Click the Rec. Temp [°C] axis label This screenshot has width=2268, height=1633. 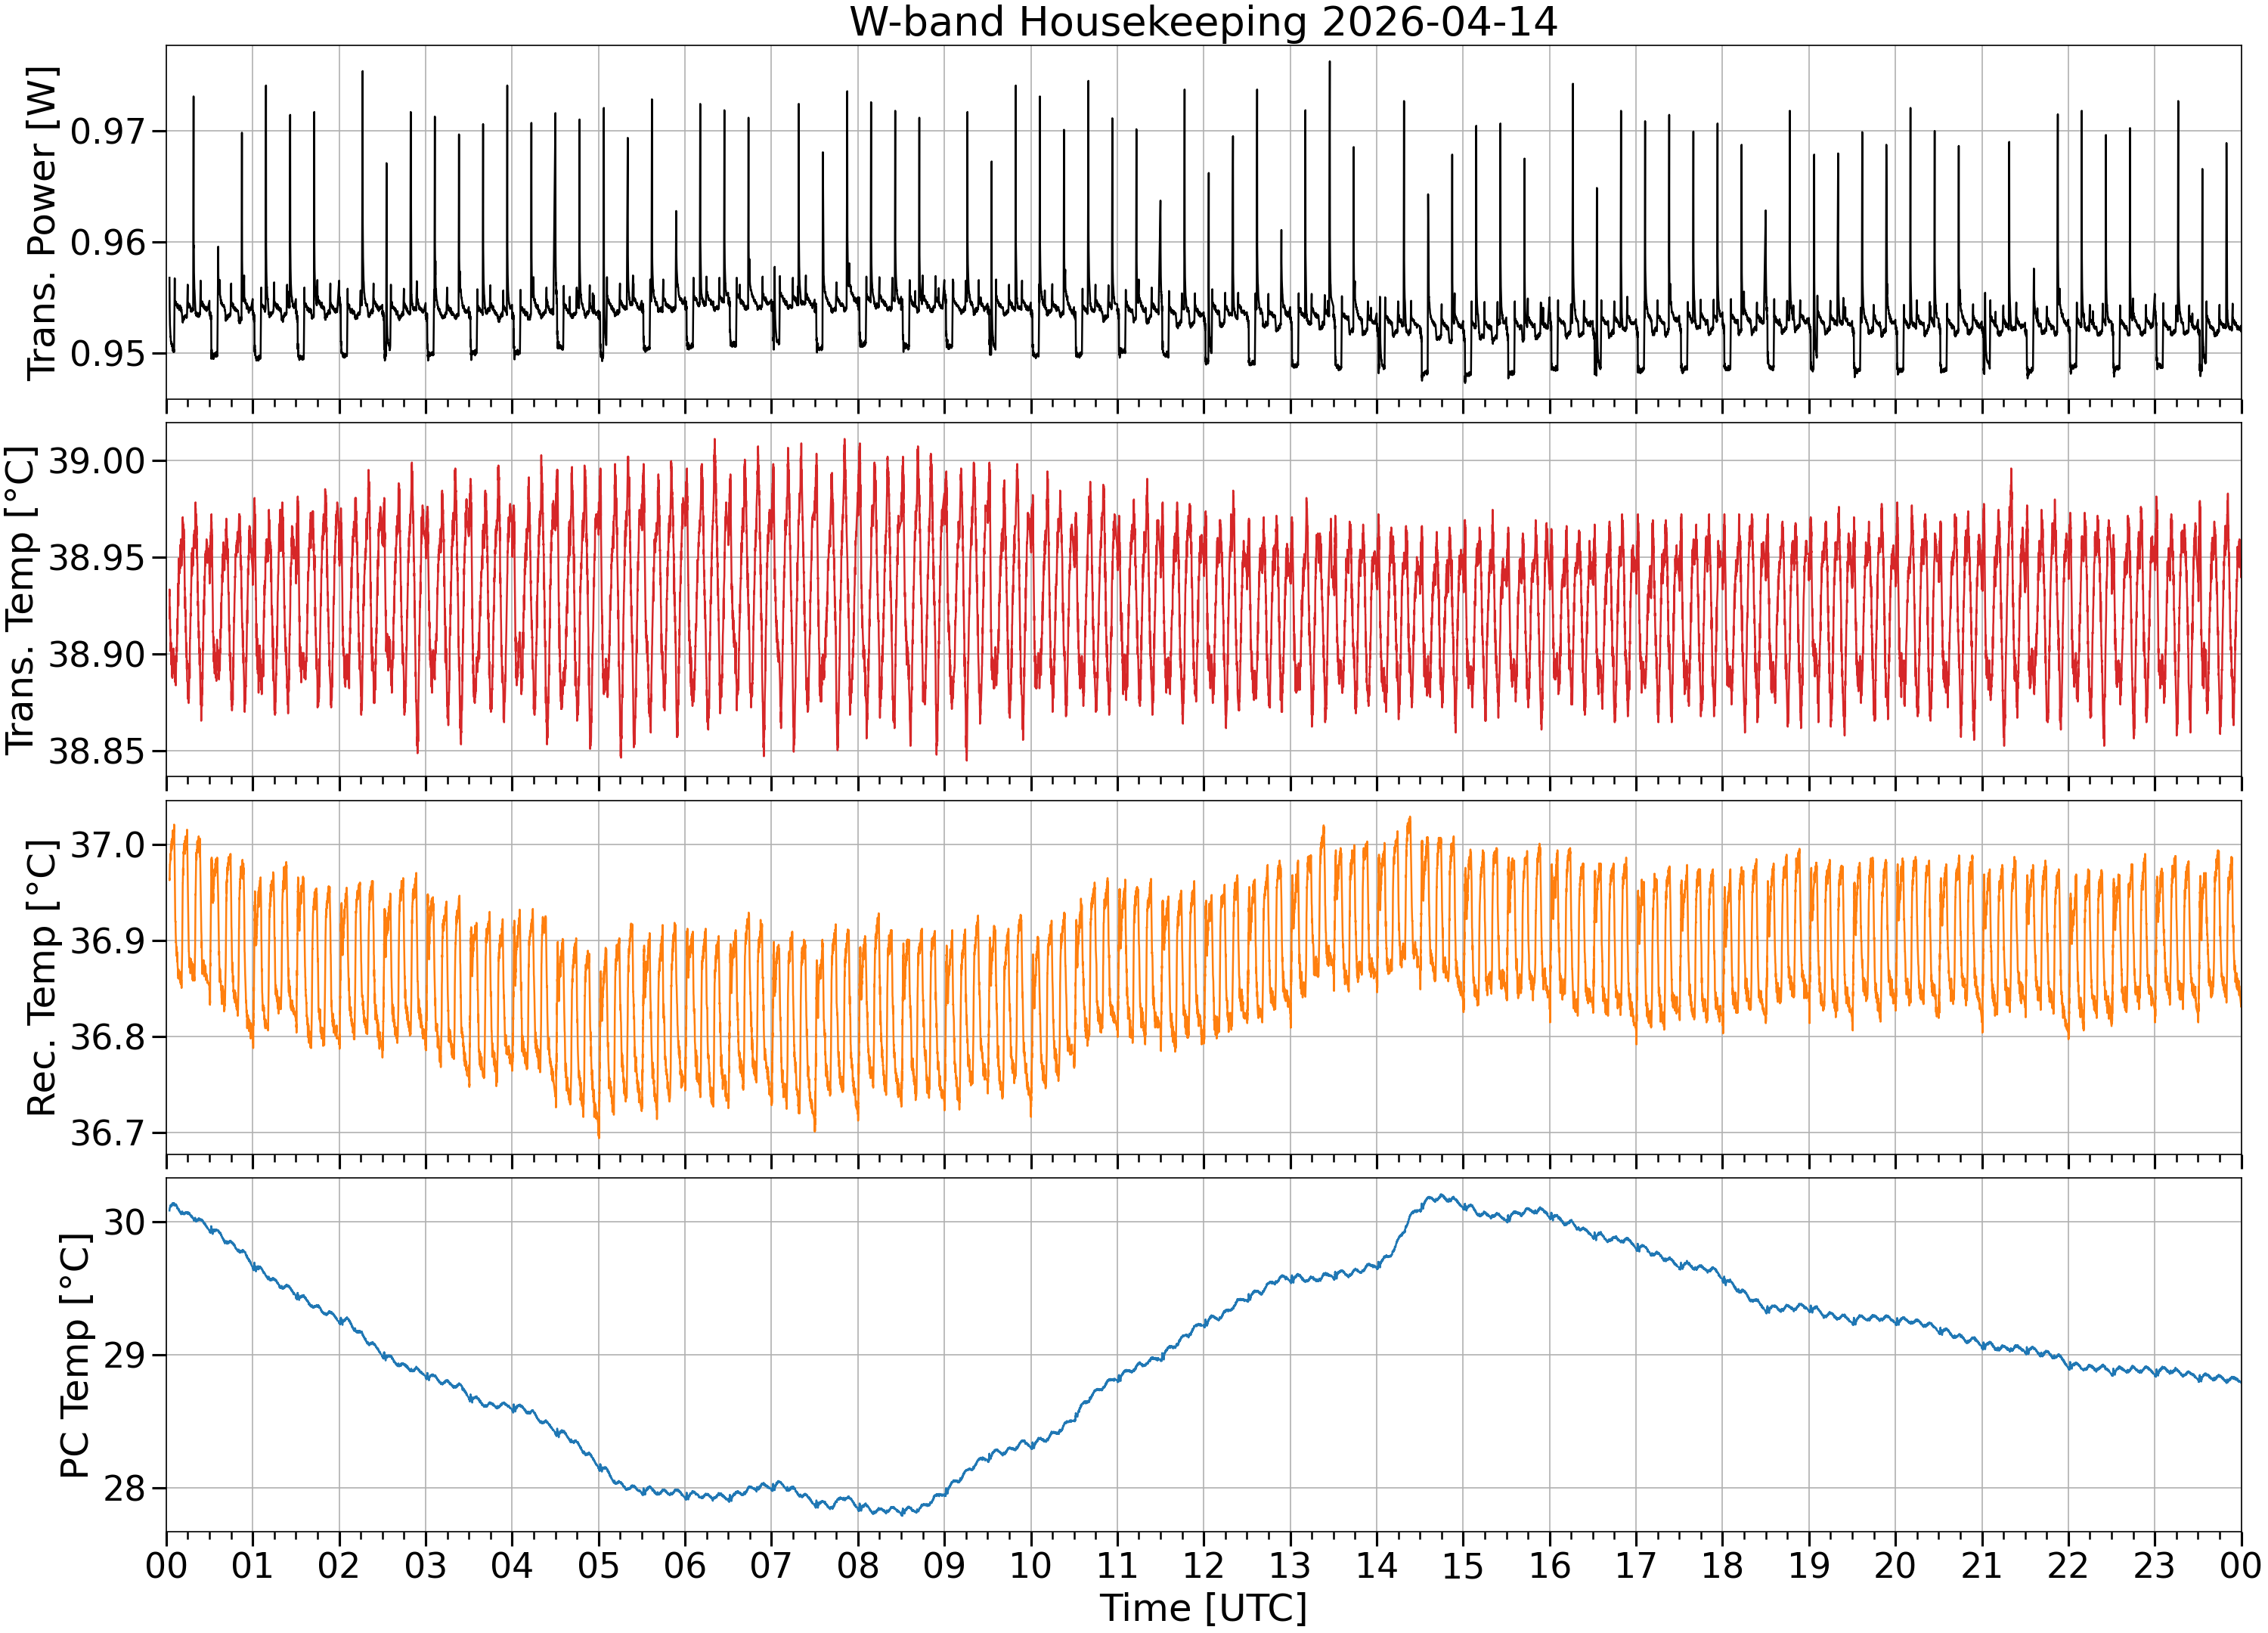[x=42, y=977]
